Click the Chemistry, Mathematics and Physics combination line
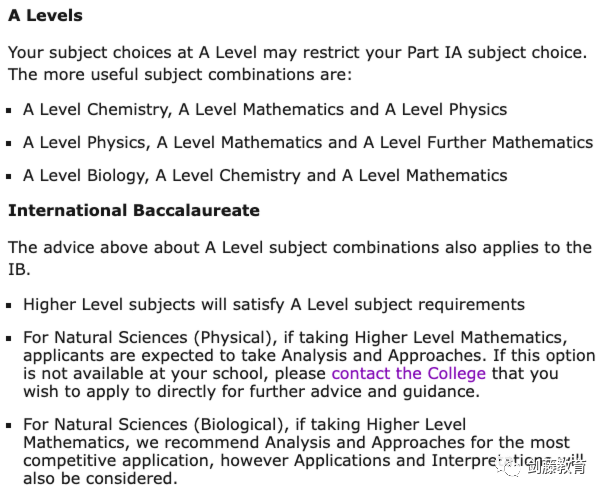Image resolution: width=606 pixels, height=494 pixels. 265,110
